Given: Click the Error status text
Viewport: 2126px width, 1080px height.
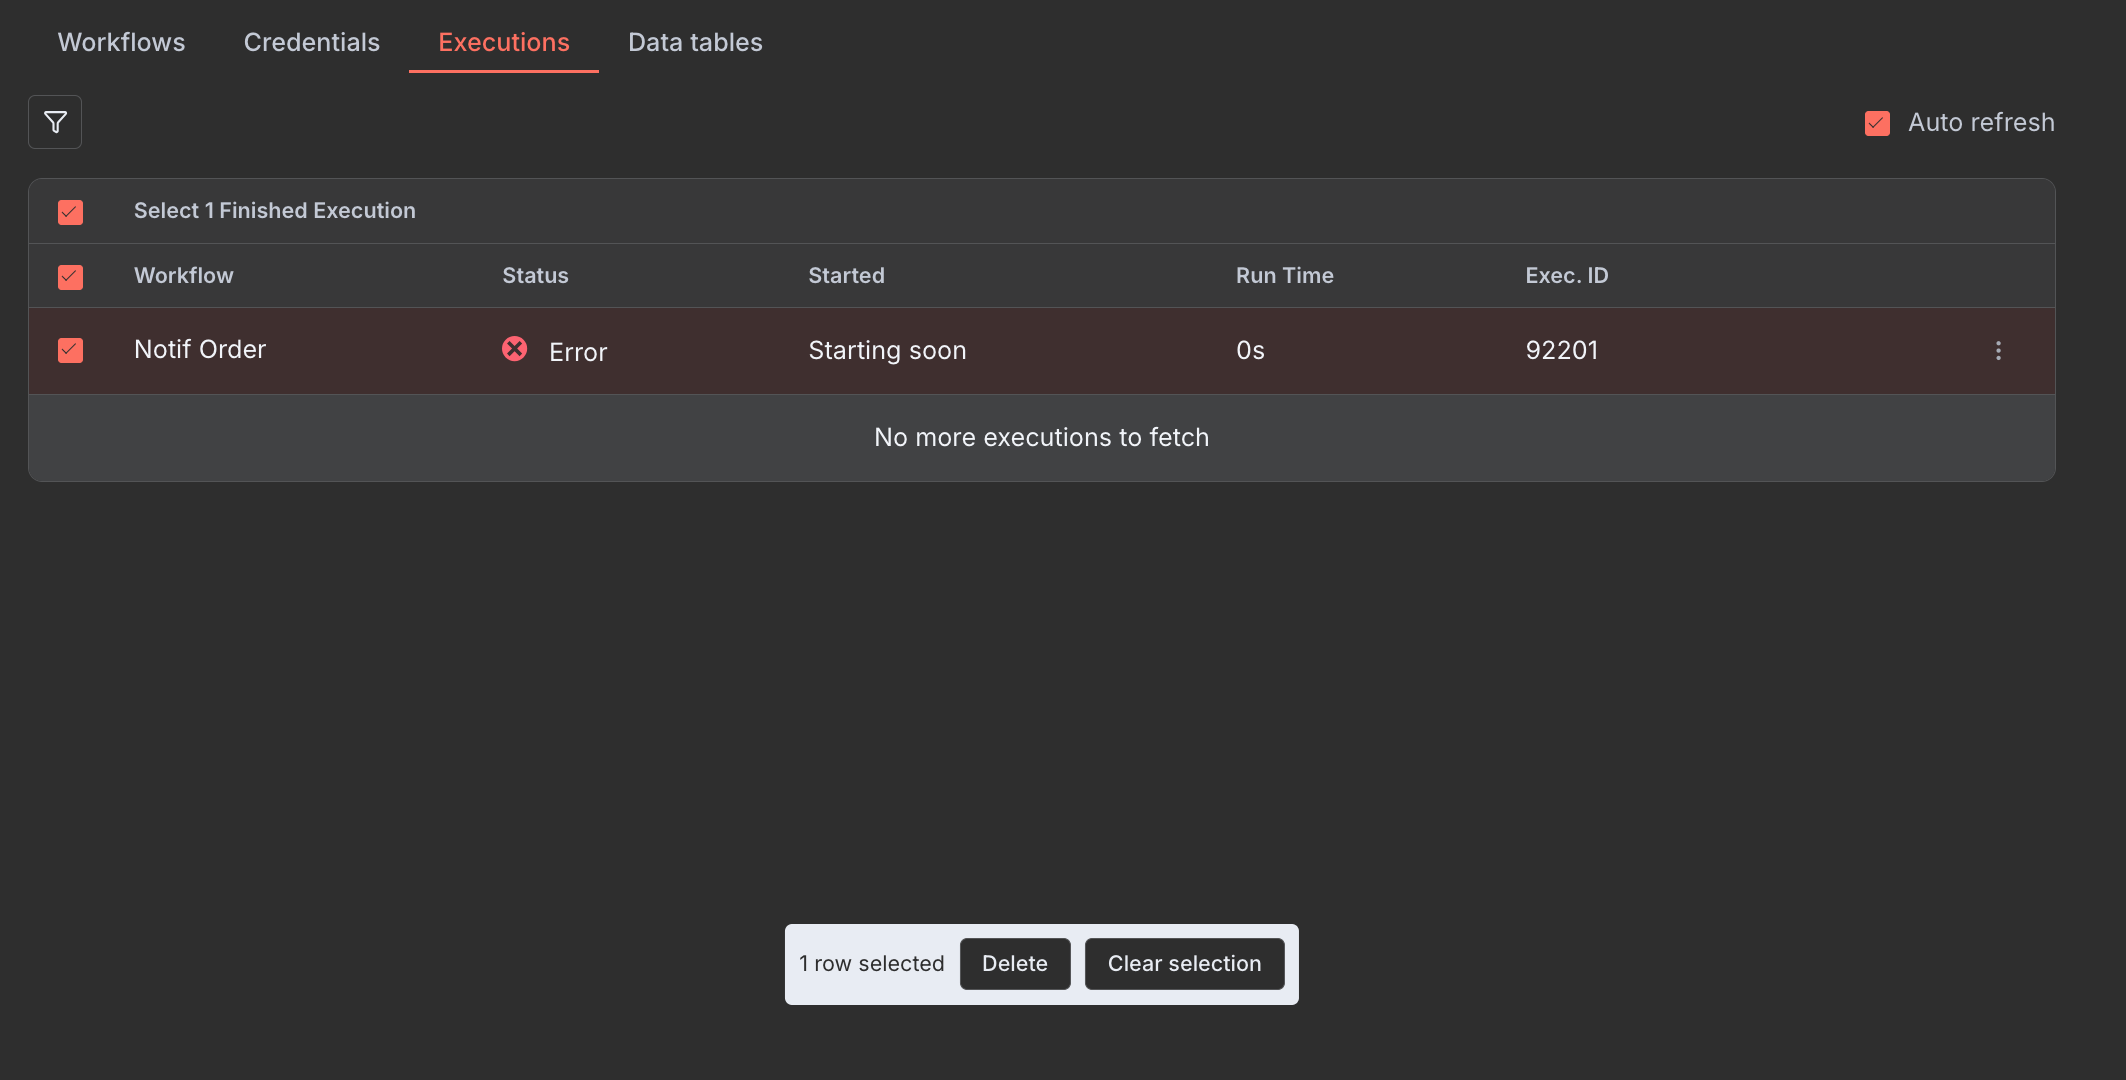Looking at the screenshot, I should pos(578,352).
